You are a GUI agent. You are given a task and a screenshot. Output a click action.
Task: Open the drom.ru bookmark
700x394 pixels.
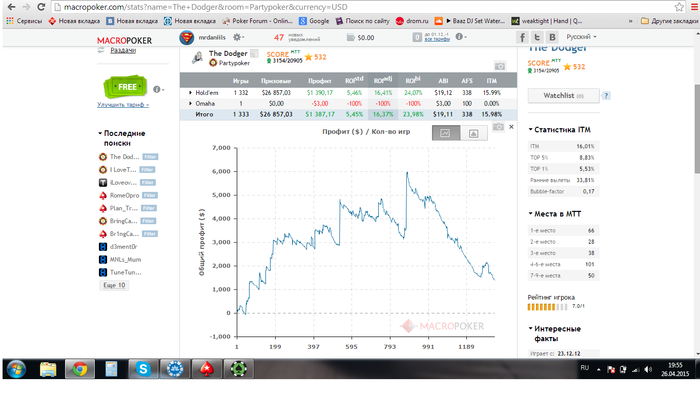(412, 21)
